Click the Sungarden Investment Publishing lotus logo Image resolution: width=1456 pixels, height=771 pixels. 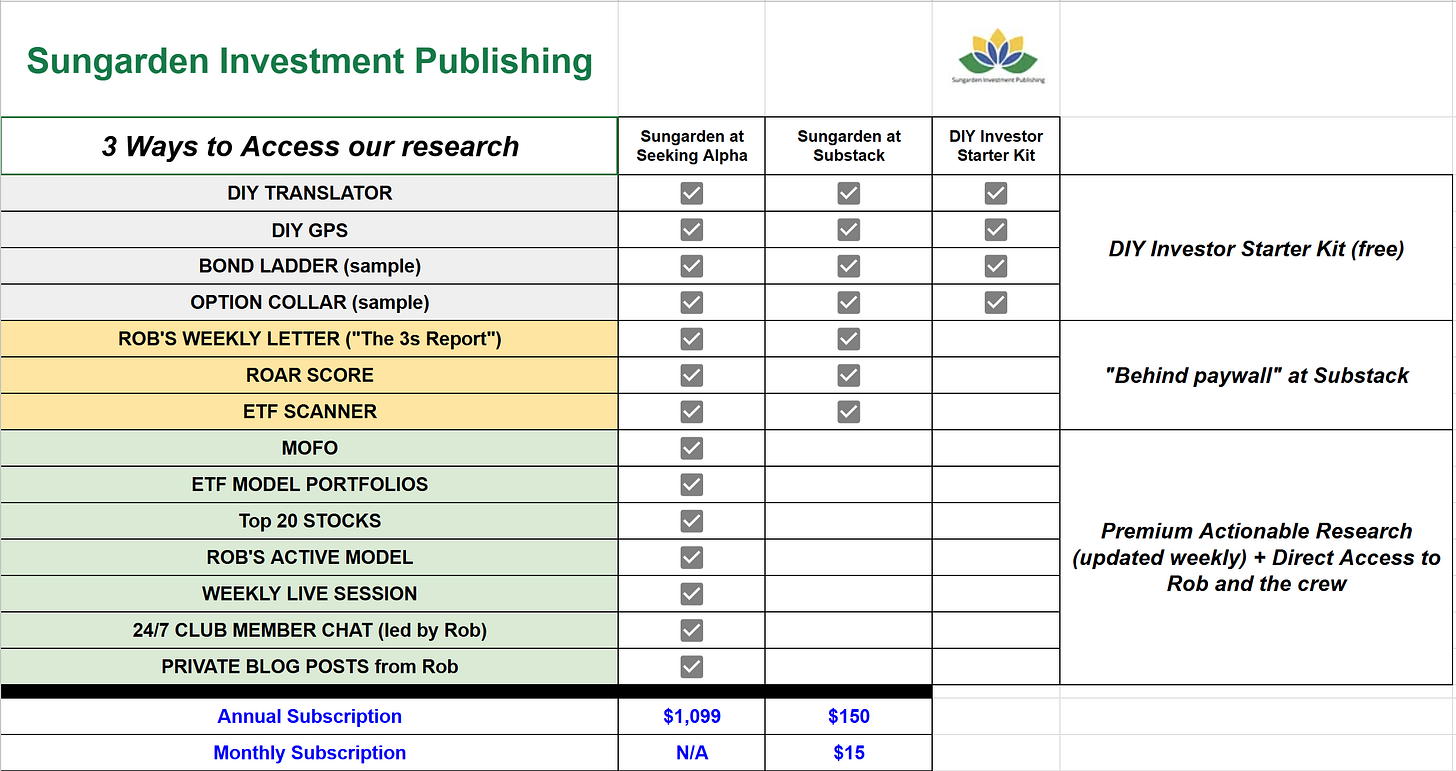coord(996,58)
